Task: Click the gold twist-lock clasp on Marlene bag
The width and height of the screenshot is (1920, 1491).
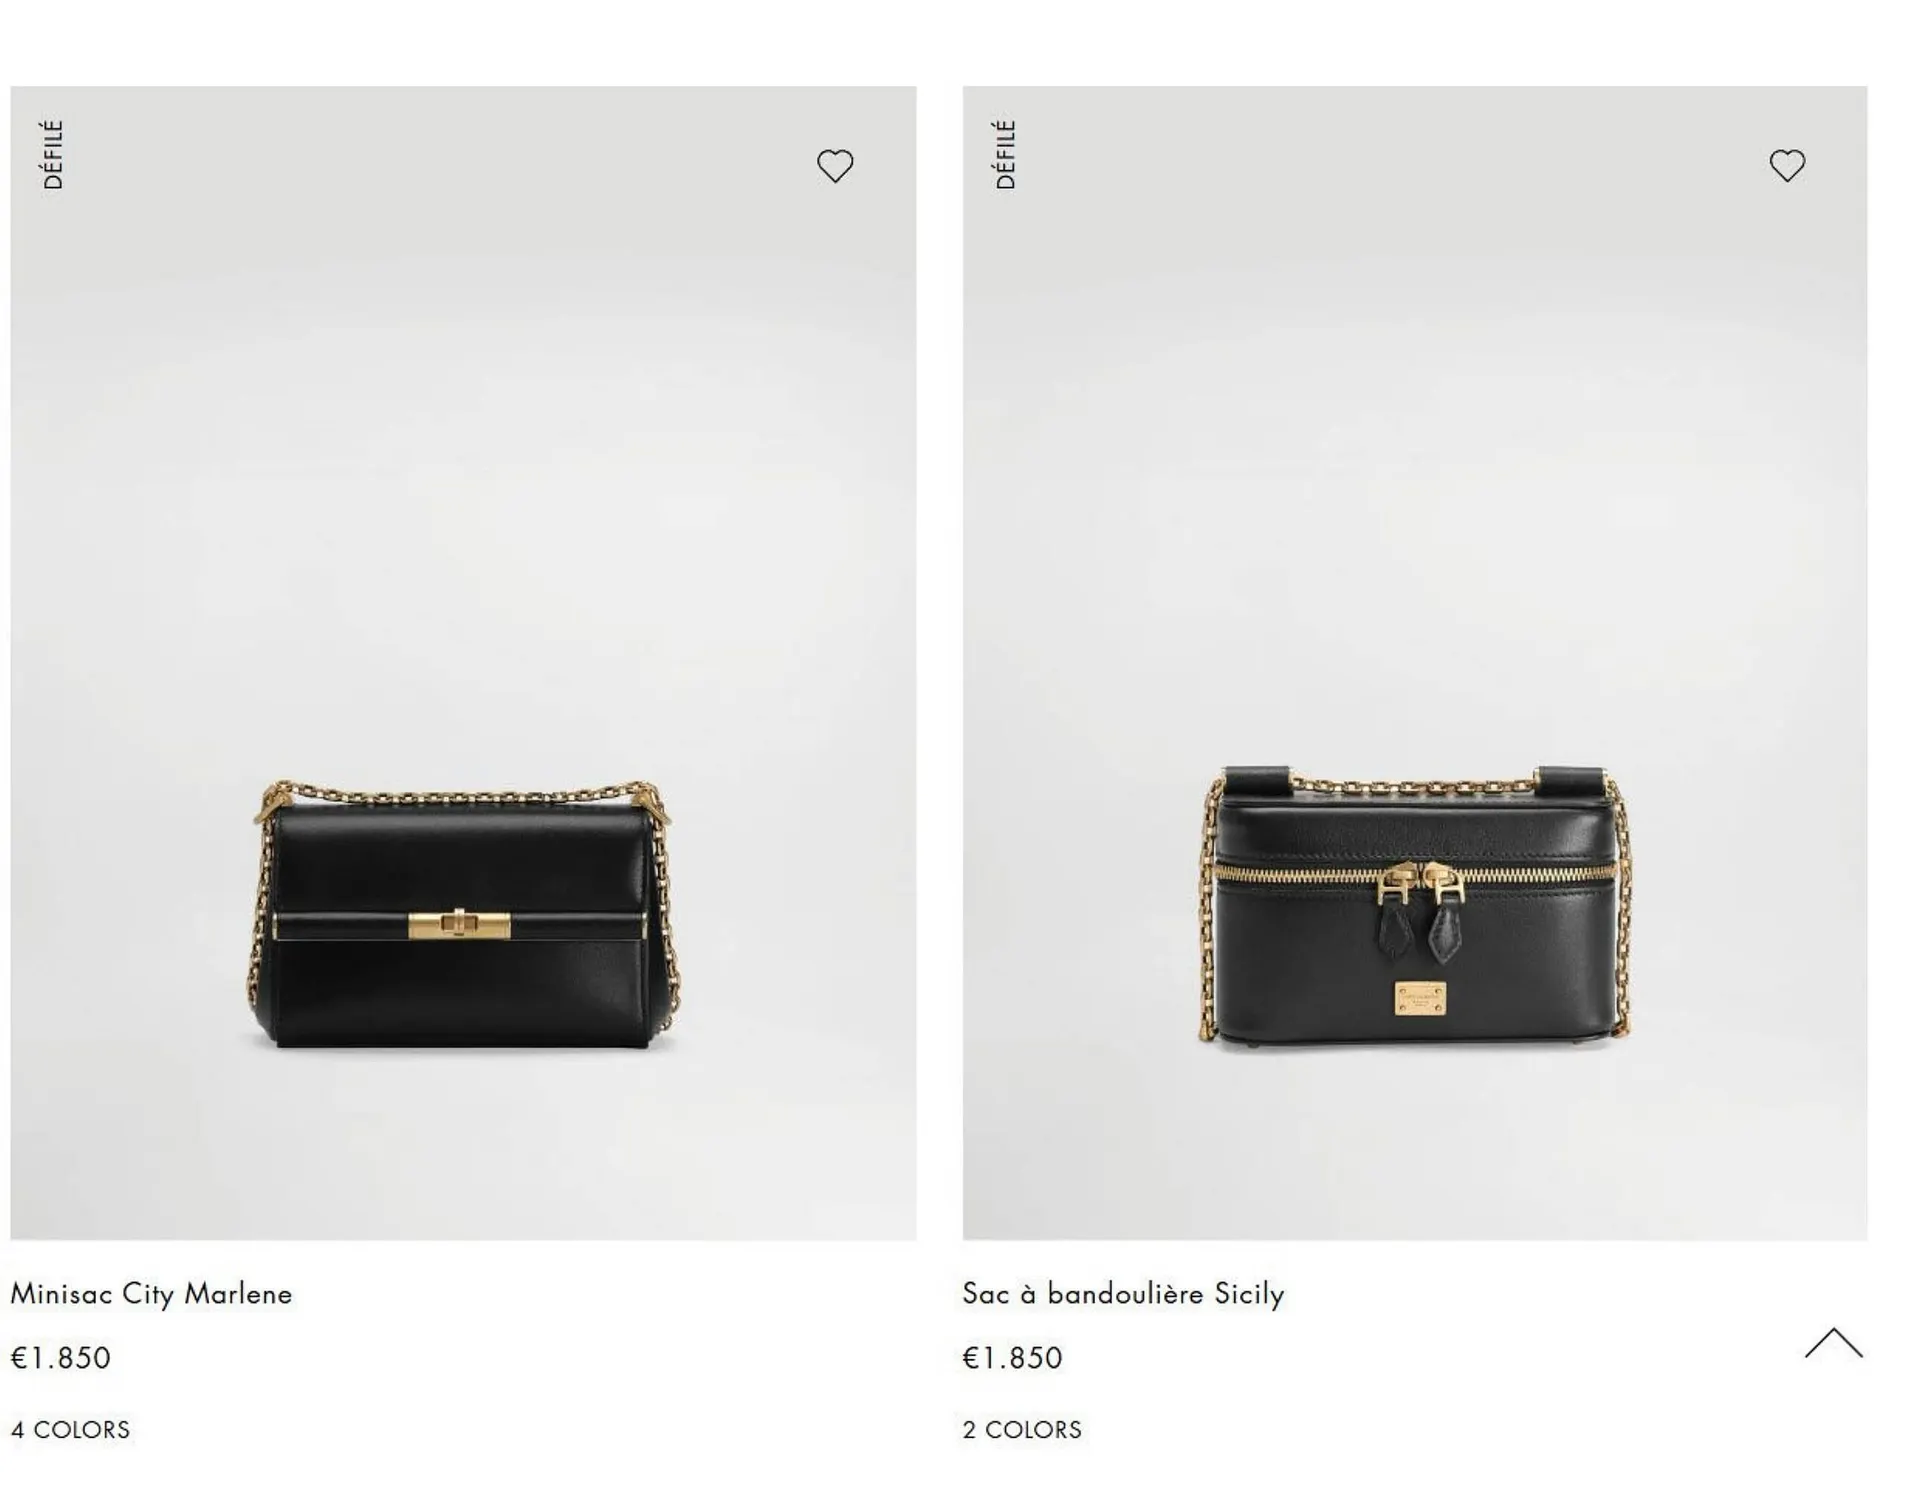Action: (459, 924)
